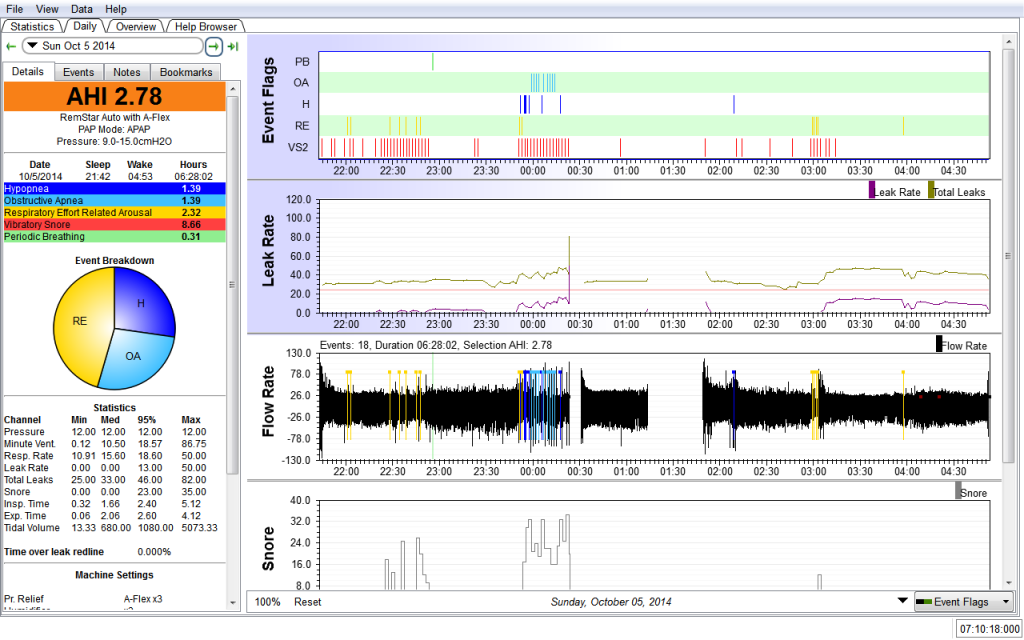Viewport: 1024px width, 640px height.
Task: Click the Obstructive Apnea event summary row
Action: (112, 200)
